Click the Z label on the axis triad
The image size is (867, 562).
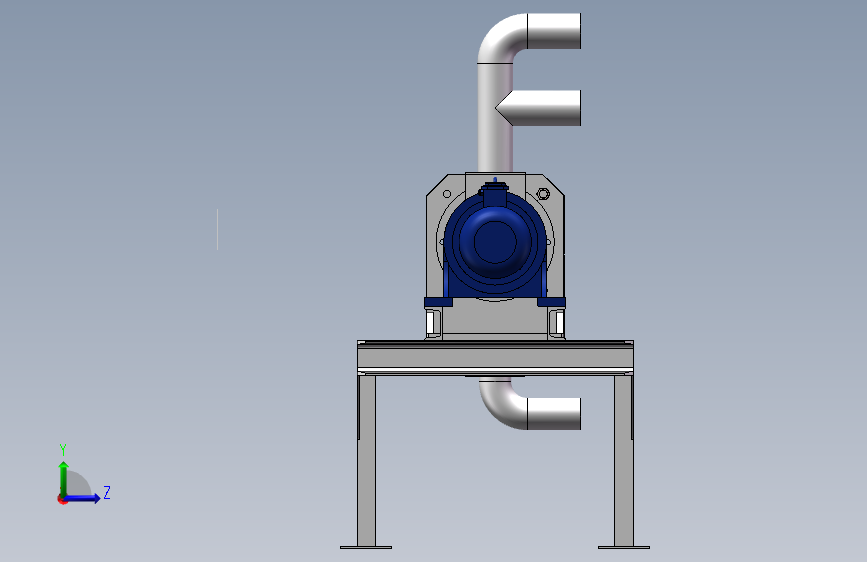point(107,492)
